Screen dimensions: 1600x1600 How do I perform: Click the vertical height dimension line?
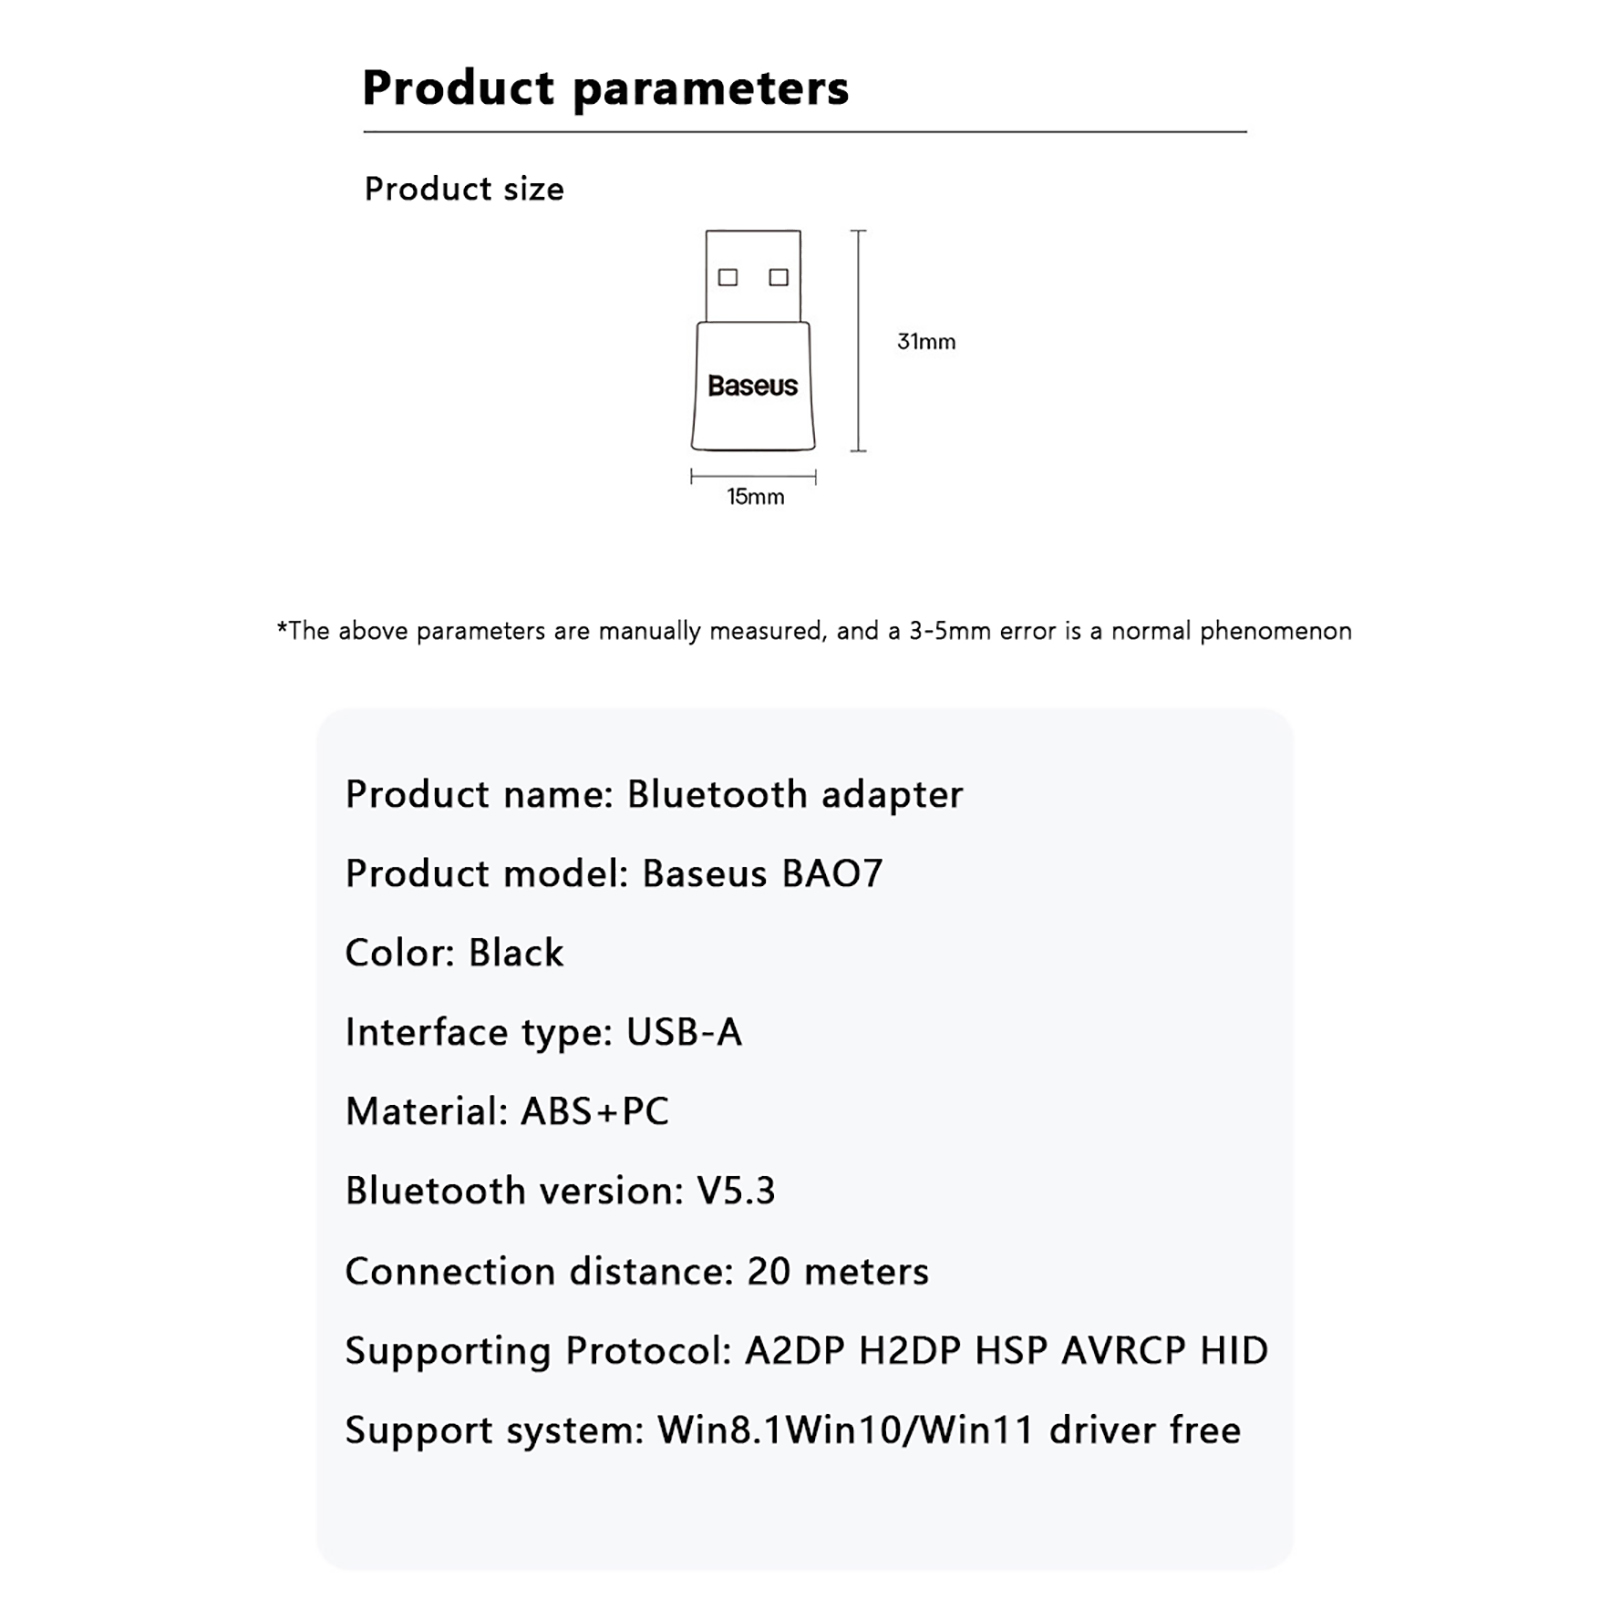858,341
